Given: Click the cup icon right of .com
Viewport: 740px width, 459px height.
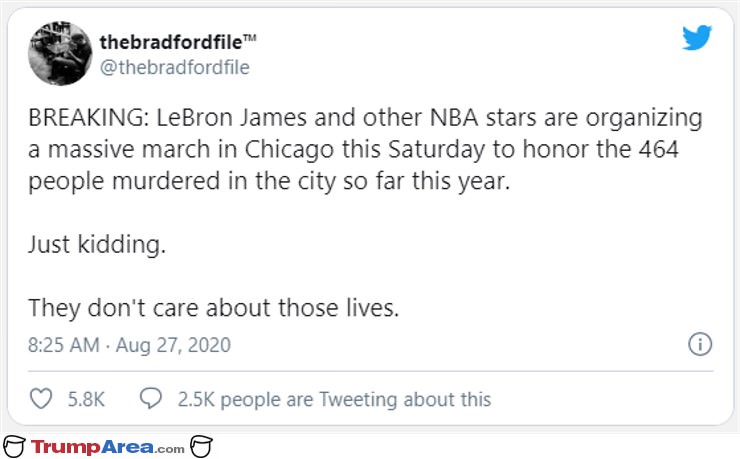Looking at the screenshot, I should (202, 446).
